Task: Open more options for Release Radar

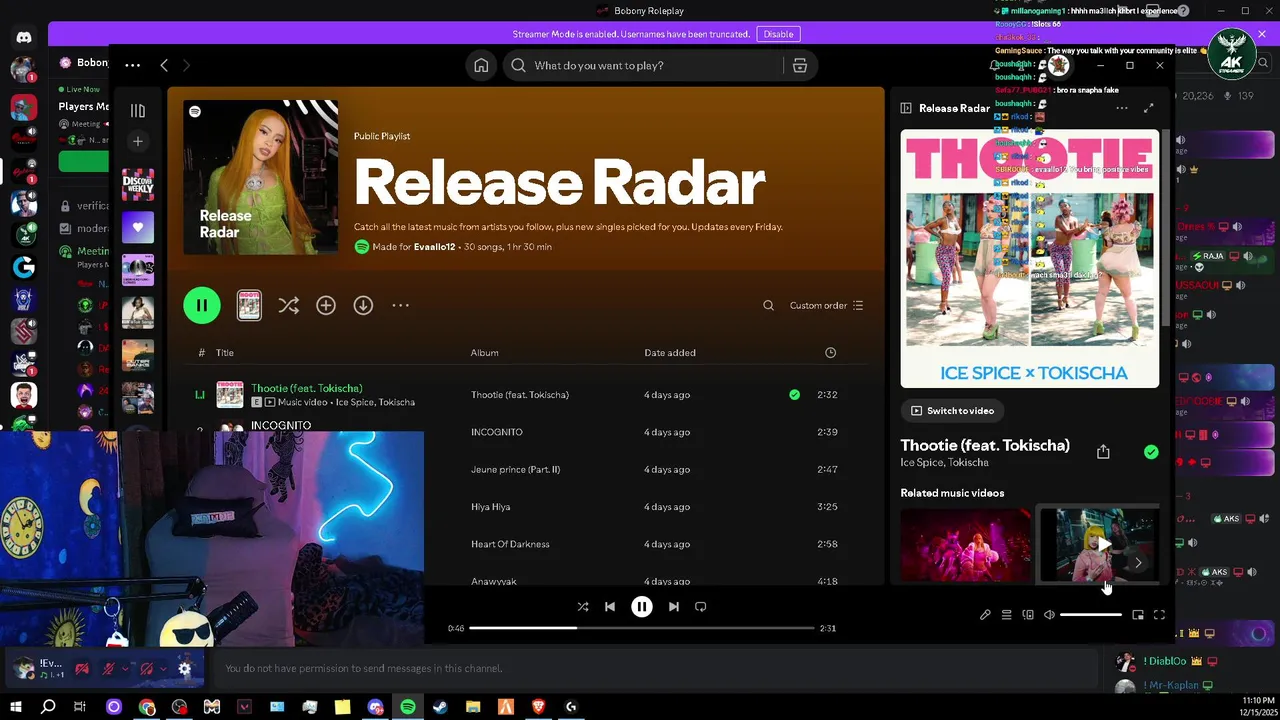Action: tap(400, 305)
